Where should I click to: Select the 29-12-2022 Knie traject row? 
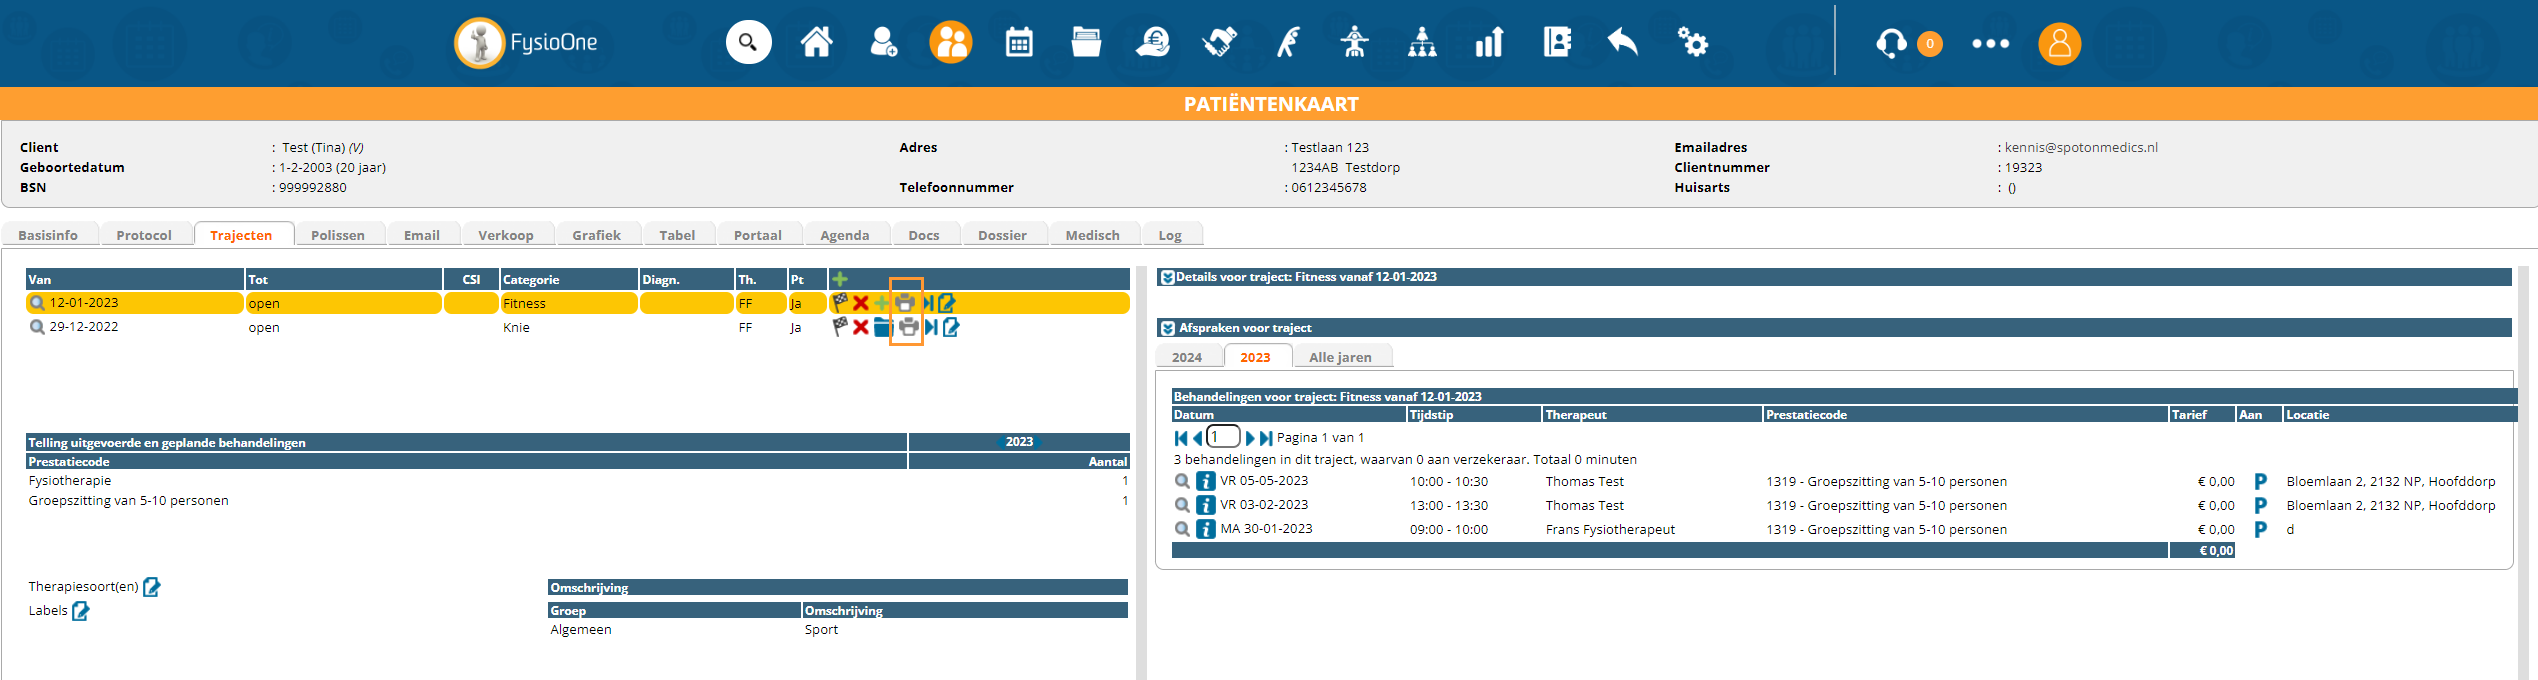tap(84, 327)
